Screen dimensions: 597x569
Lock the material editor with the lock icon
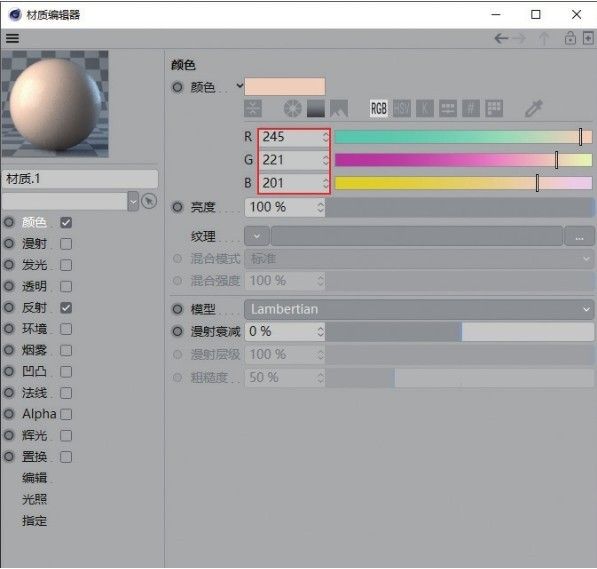coord(570,38)
